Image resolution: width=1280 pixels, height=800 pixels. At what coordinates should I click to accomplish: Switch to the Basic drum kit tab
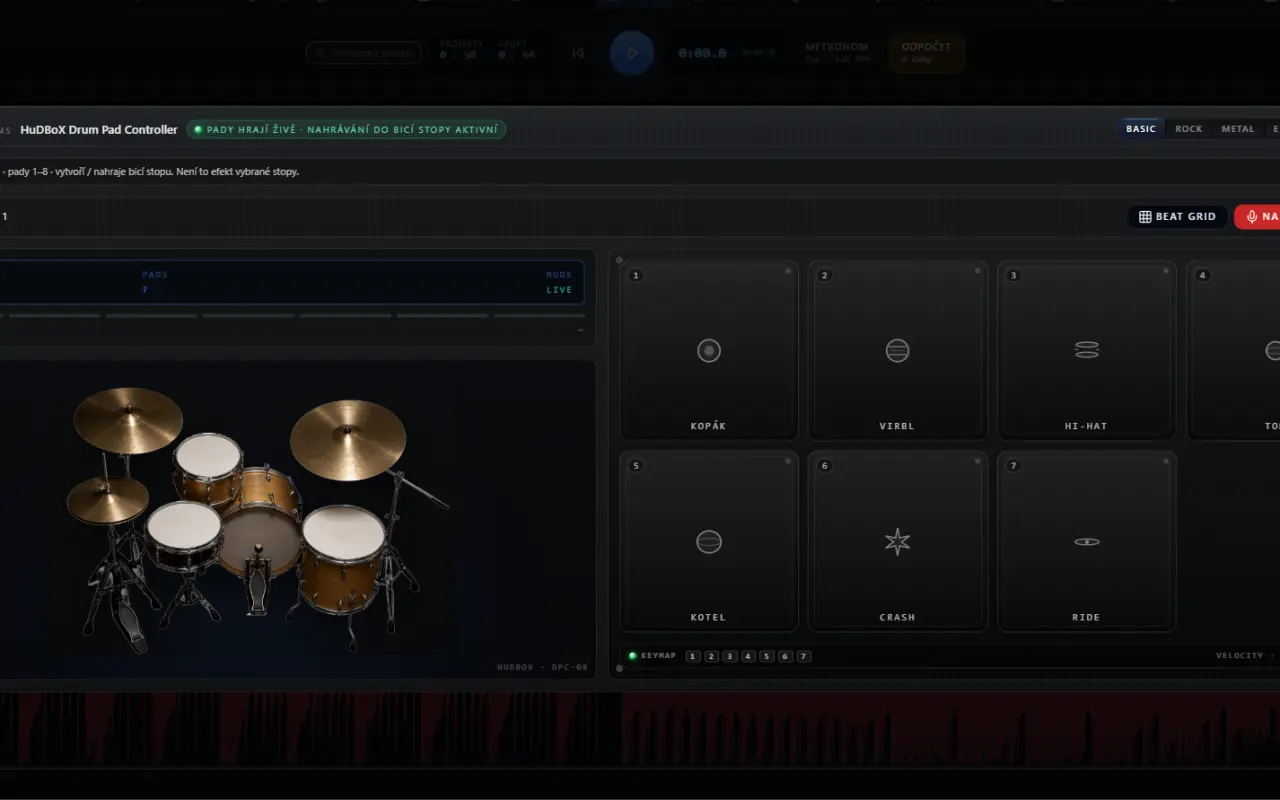1141,129
